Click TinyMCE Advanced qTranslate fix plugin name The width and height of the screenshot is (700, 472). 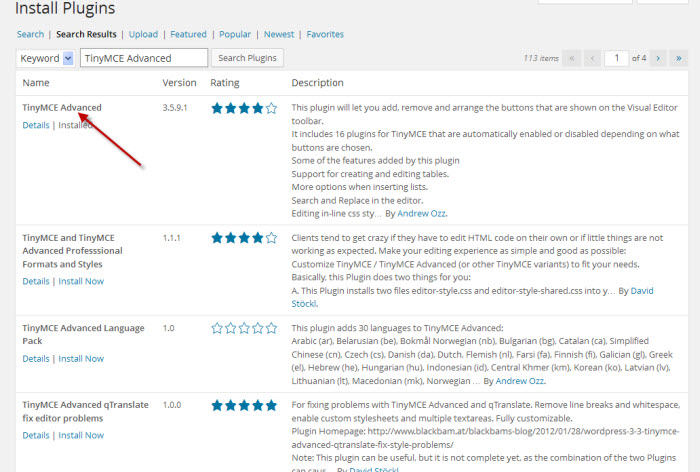[x=85, y=411]
